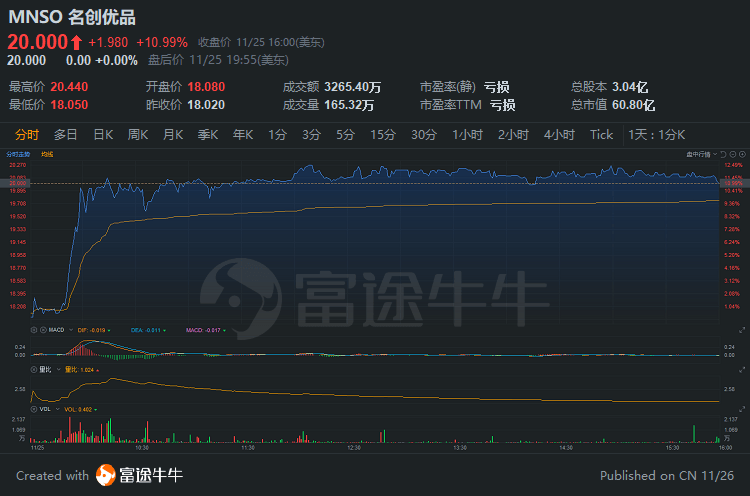
Task: Select the 周K chart tab
Action: click(138, 135)
